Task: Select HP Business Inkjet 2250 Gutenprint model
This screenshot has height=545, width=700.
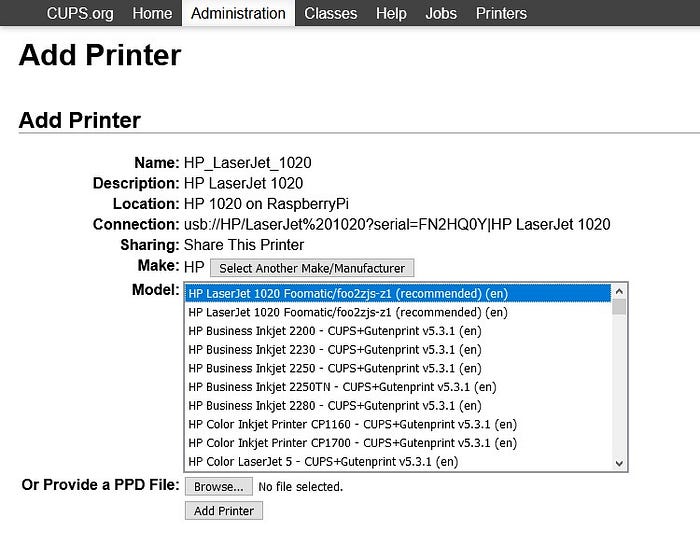Action: click(x=398, y=368)
